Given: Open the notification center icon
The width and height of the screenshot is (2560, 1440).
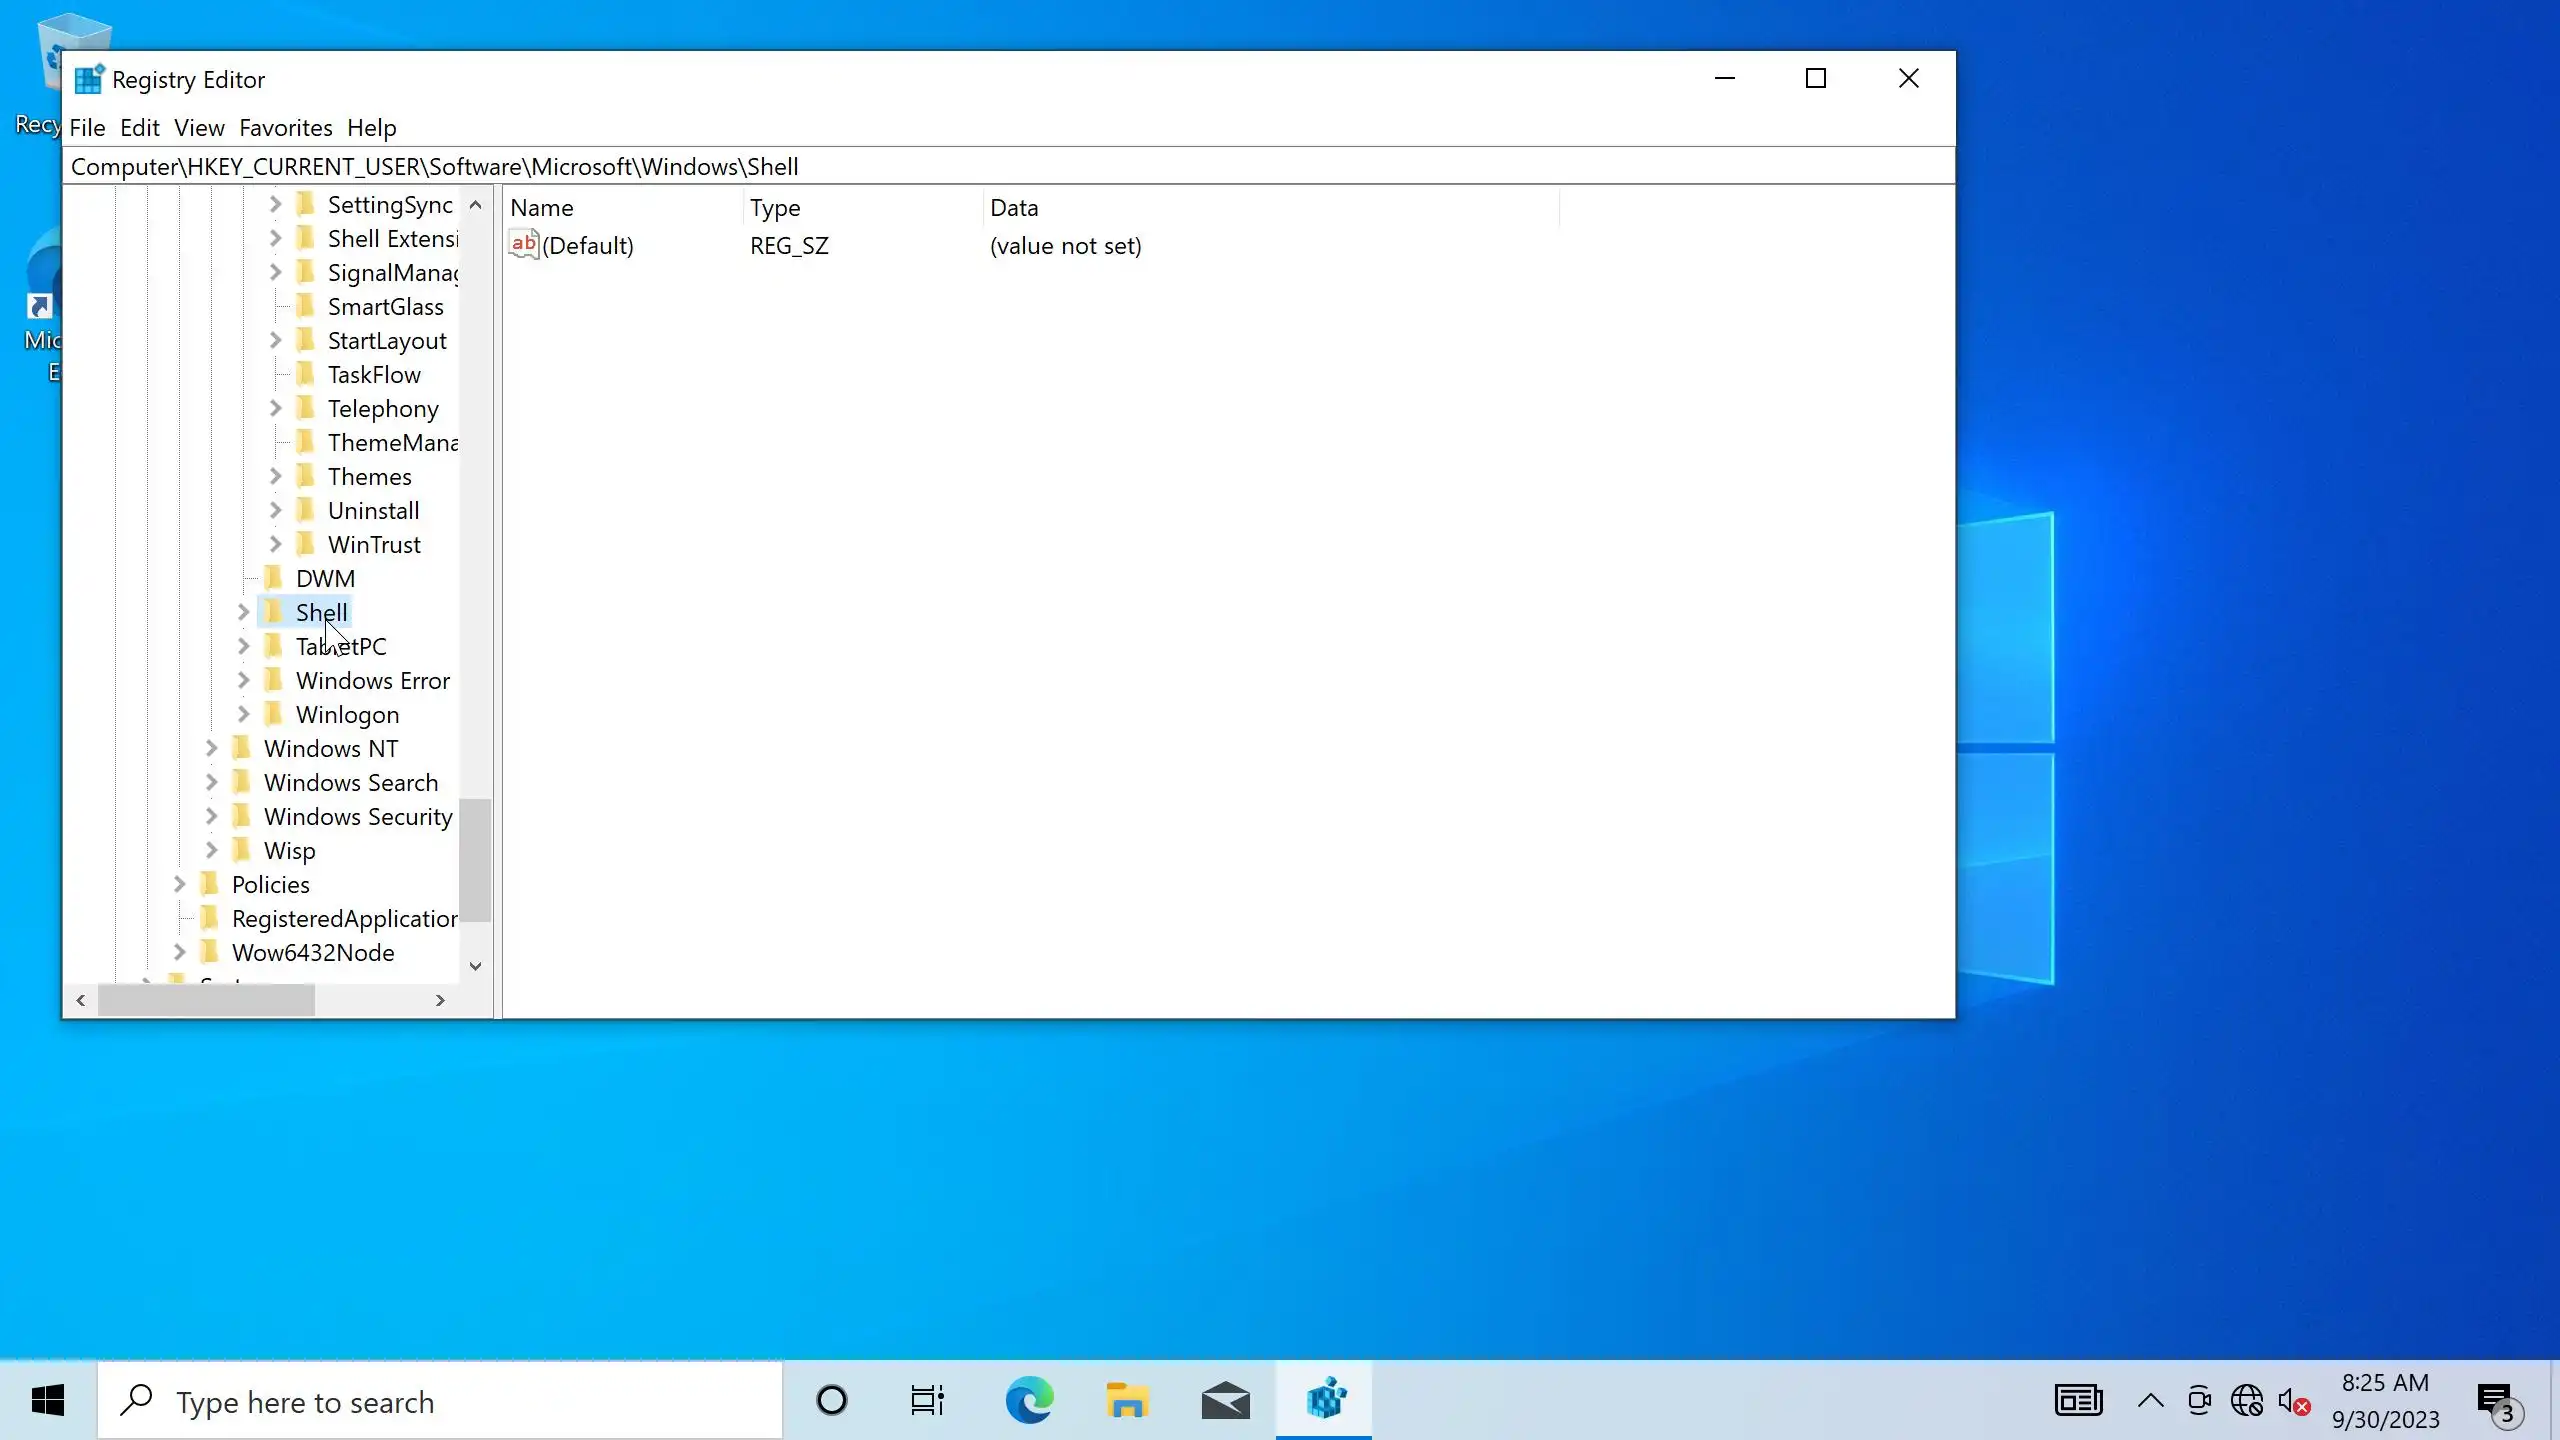Looking at the screenshot, I should point(2497,1400).
